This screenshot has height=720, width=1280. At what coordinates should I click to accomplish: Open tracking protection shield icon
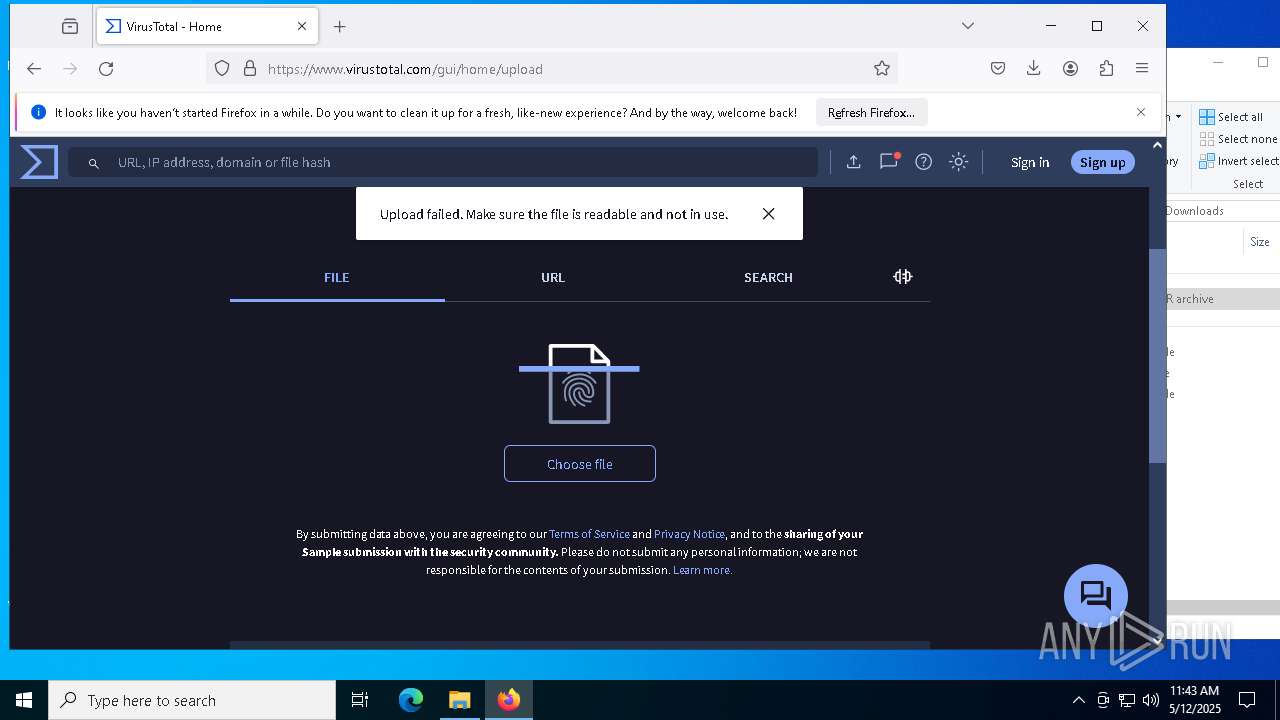tap(222, 69)
